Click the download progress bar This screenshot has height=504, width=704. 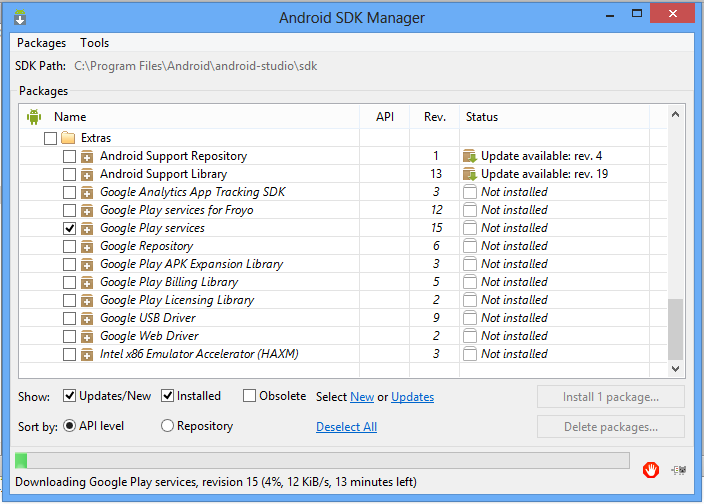click(x=322, y=460)
